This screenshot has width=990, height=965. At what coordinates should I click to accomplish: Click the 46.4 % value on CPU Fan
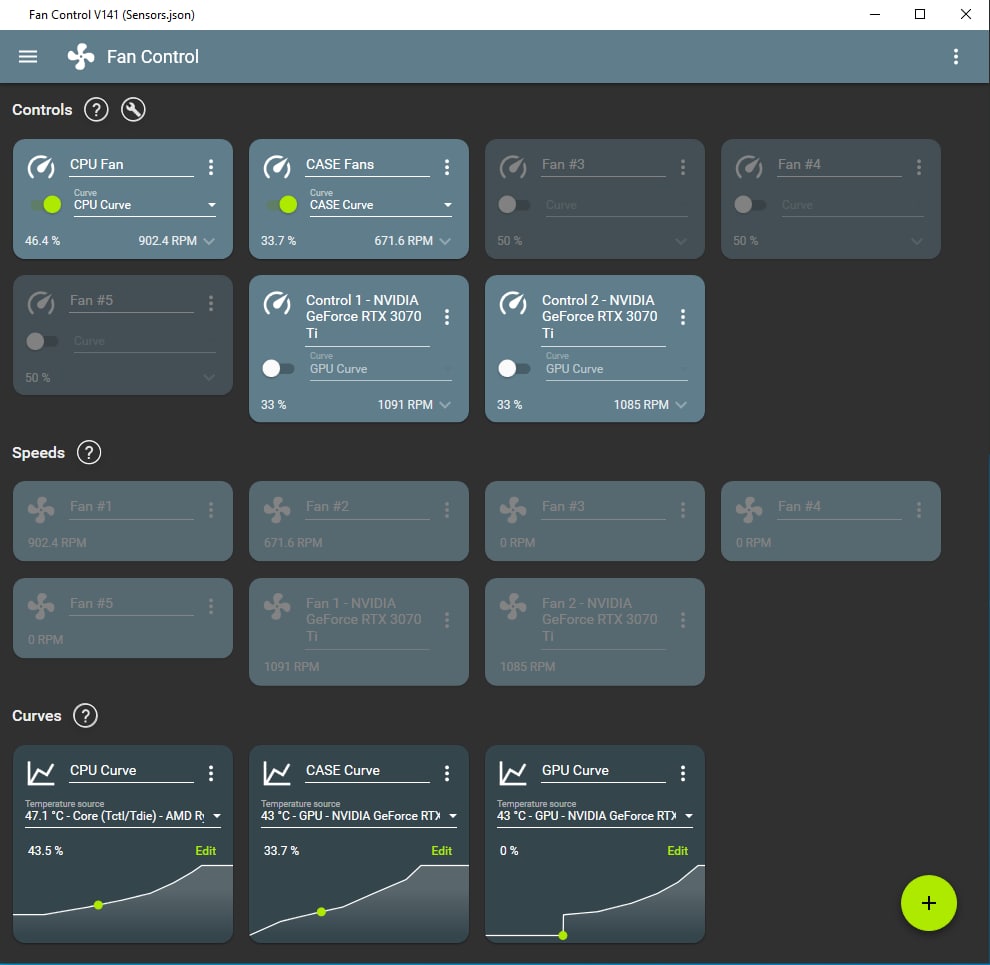tap(42, 241)
